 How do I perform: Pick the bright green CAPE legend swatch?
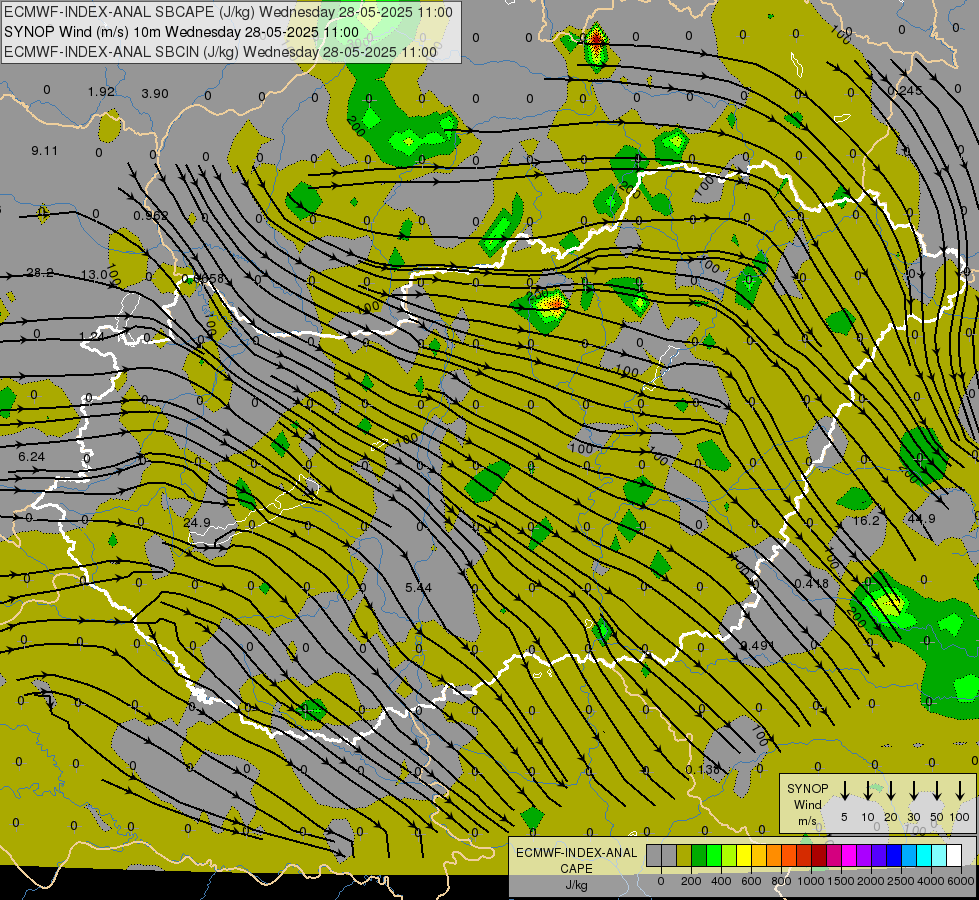pos(714,855)
